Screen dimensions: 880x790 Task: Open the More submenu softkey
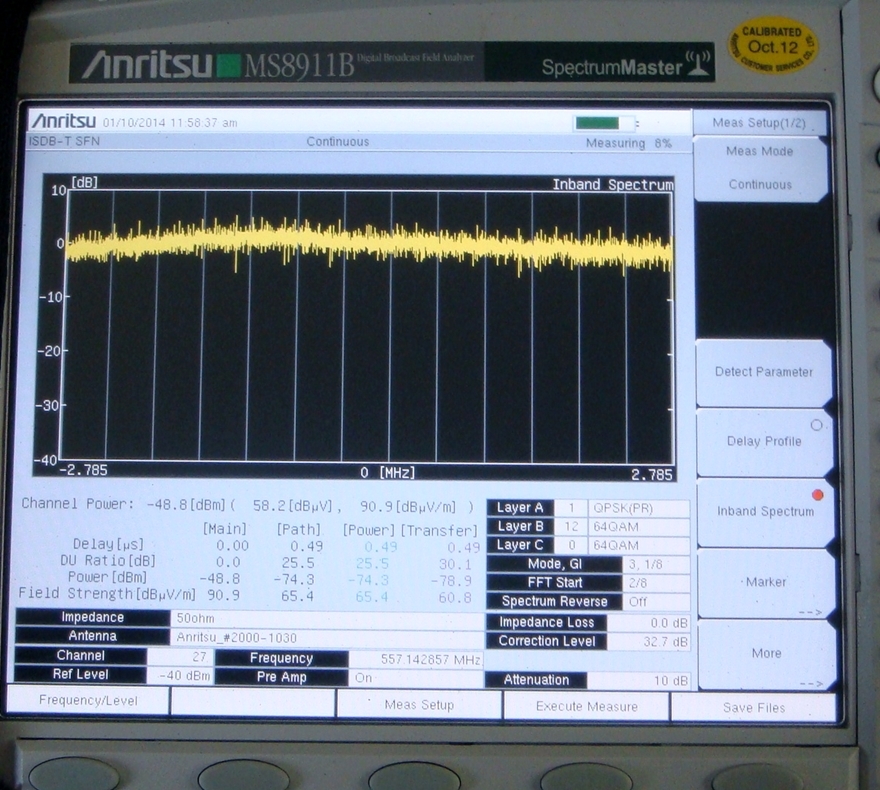click(767, 653)
